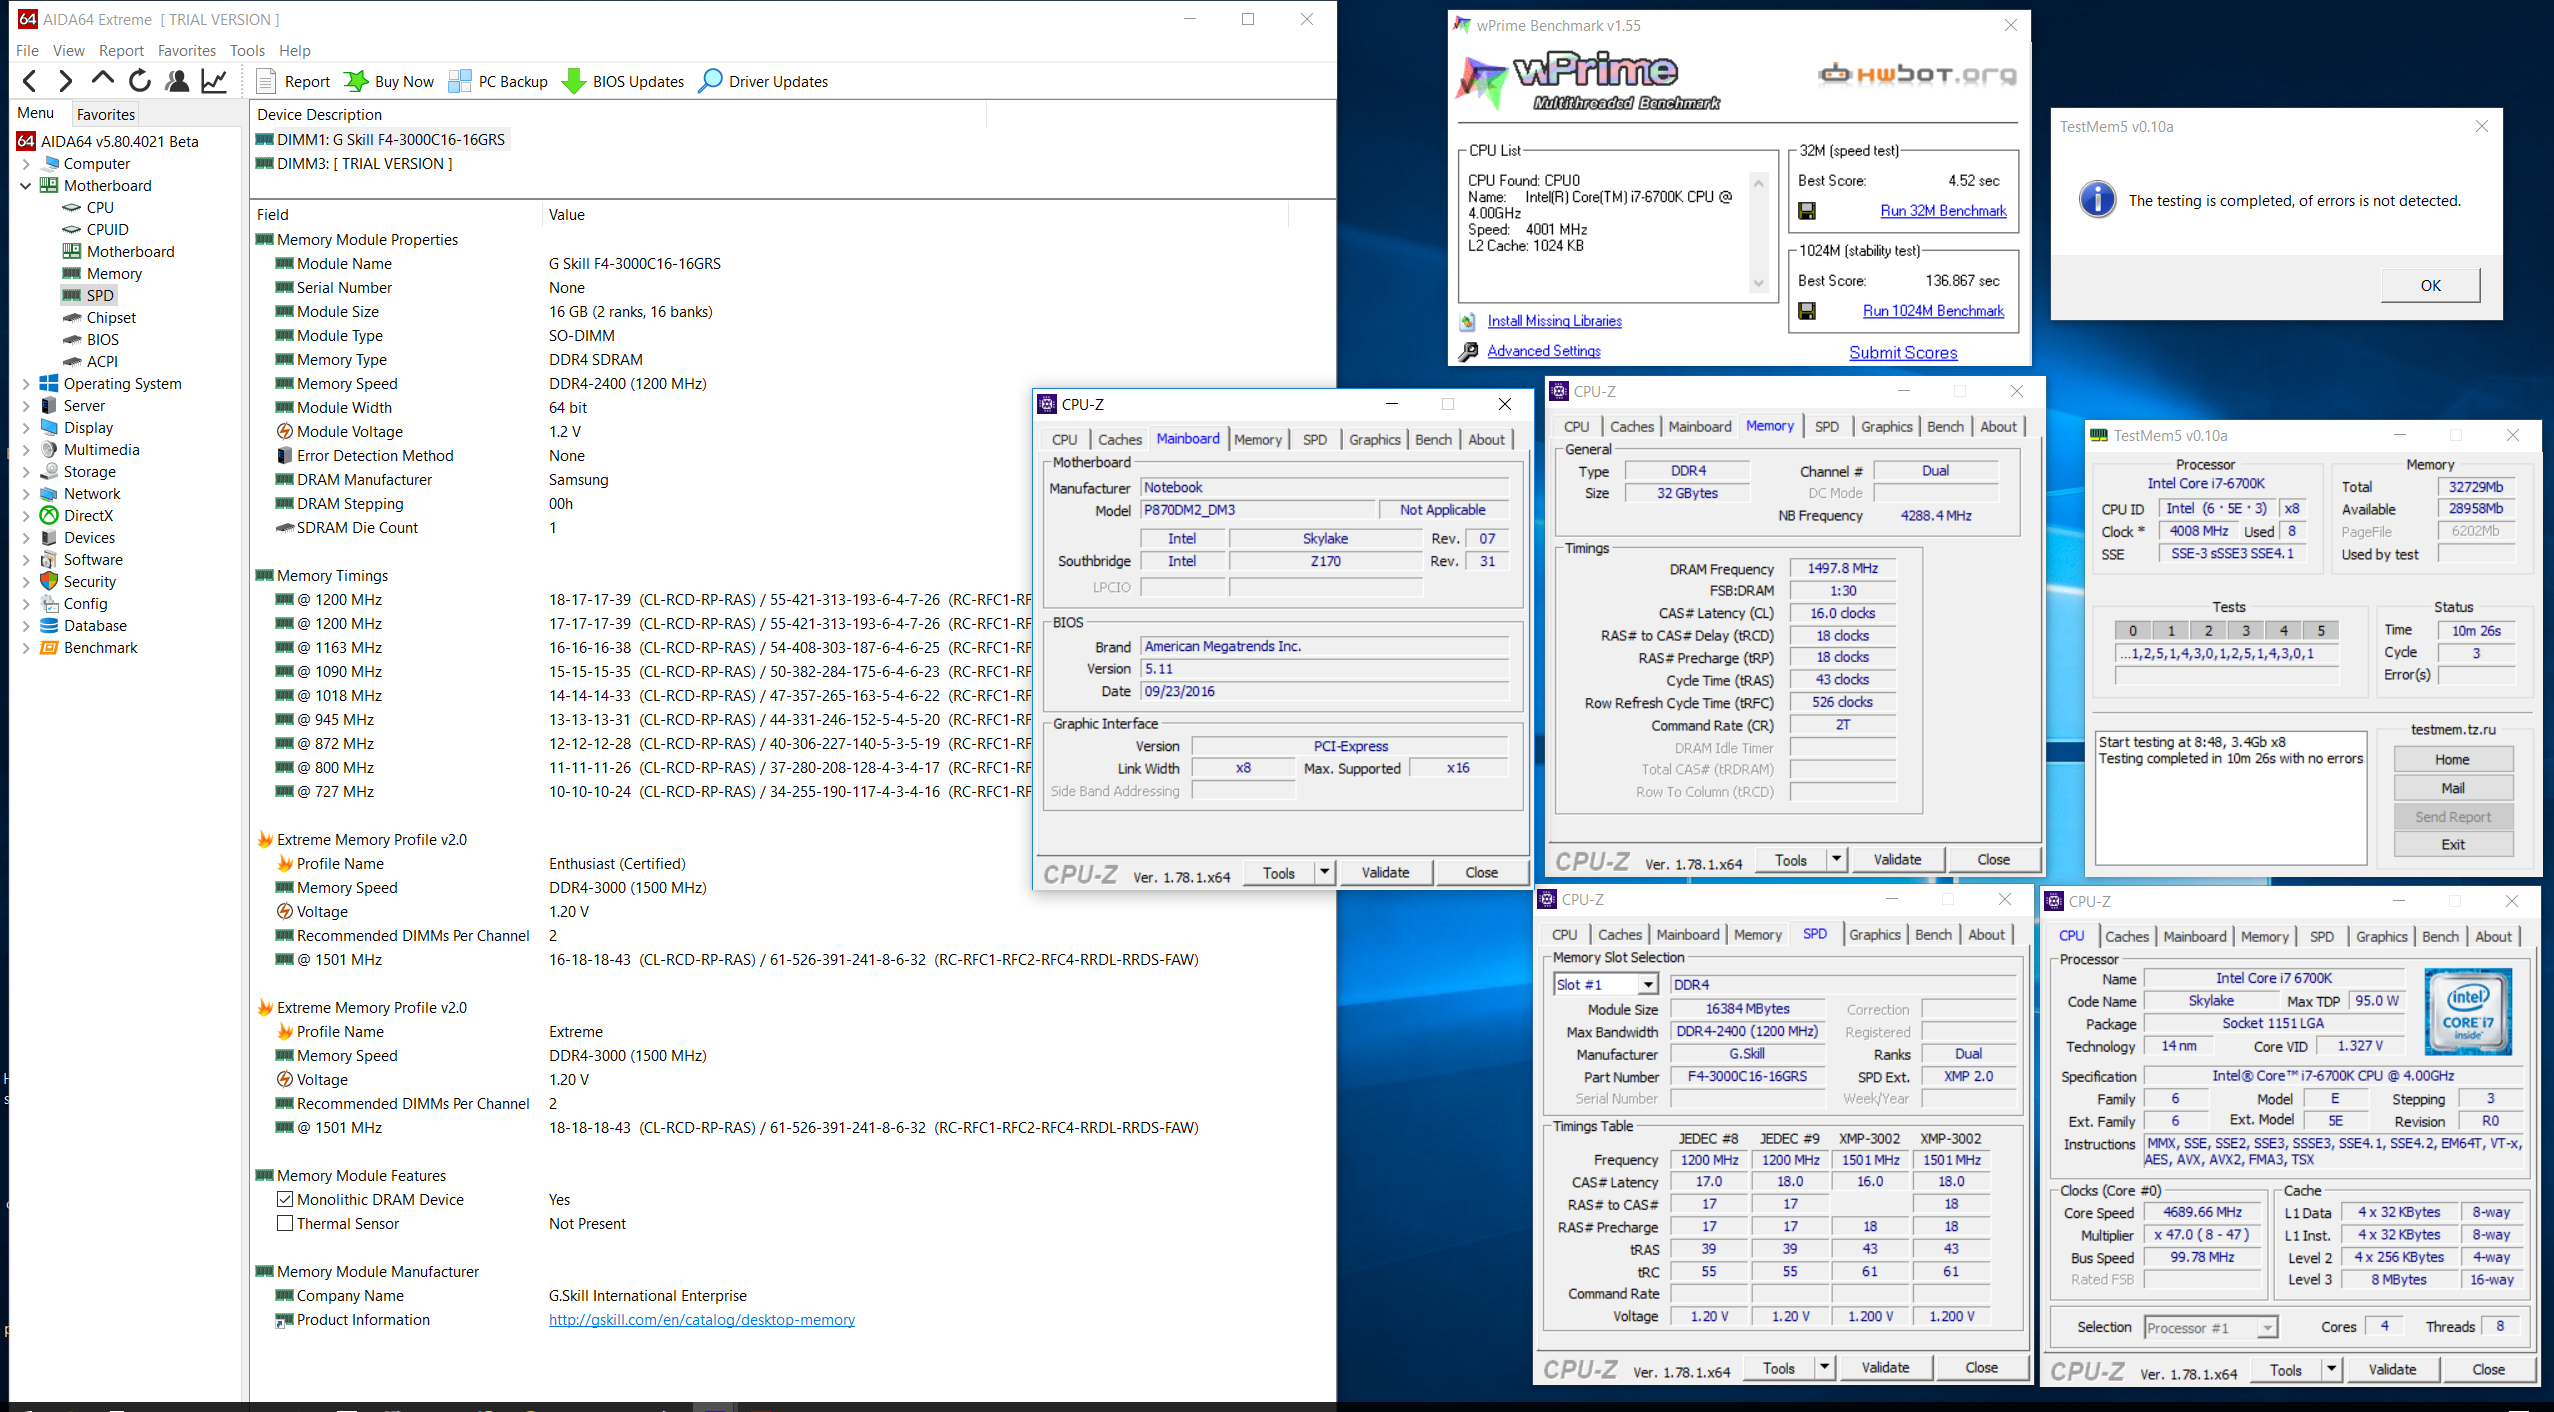Open Report from the AIDA64 toolbar

(x=293, y=81)
